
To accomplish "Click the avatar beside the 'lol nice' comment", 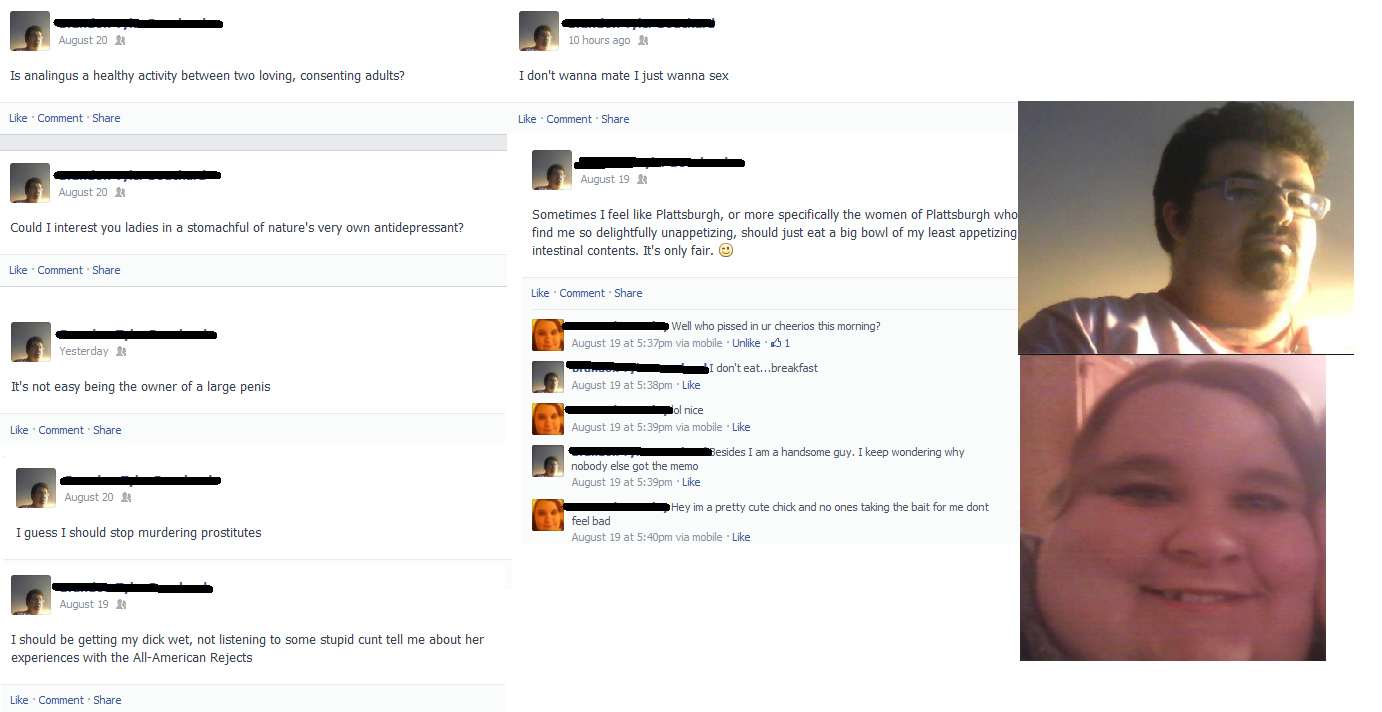I will pos(548,419).
